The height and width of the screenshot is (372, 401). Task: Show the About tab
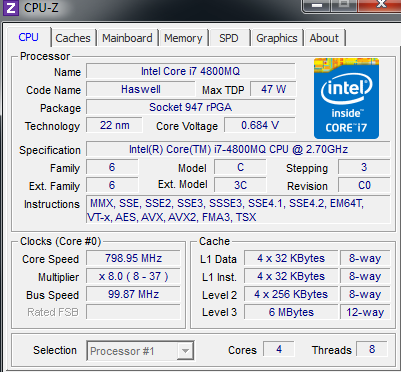tap(324, 38)
